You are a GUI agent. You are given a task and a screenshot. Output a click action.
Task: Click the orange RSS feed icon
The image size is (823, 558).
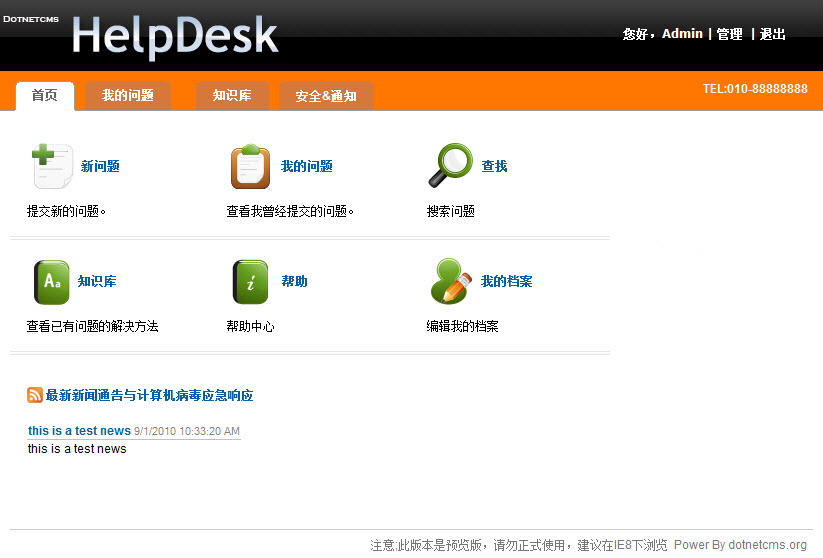tap(35, 395)
